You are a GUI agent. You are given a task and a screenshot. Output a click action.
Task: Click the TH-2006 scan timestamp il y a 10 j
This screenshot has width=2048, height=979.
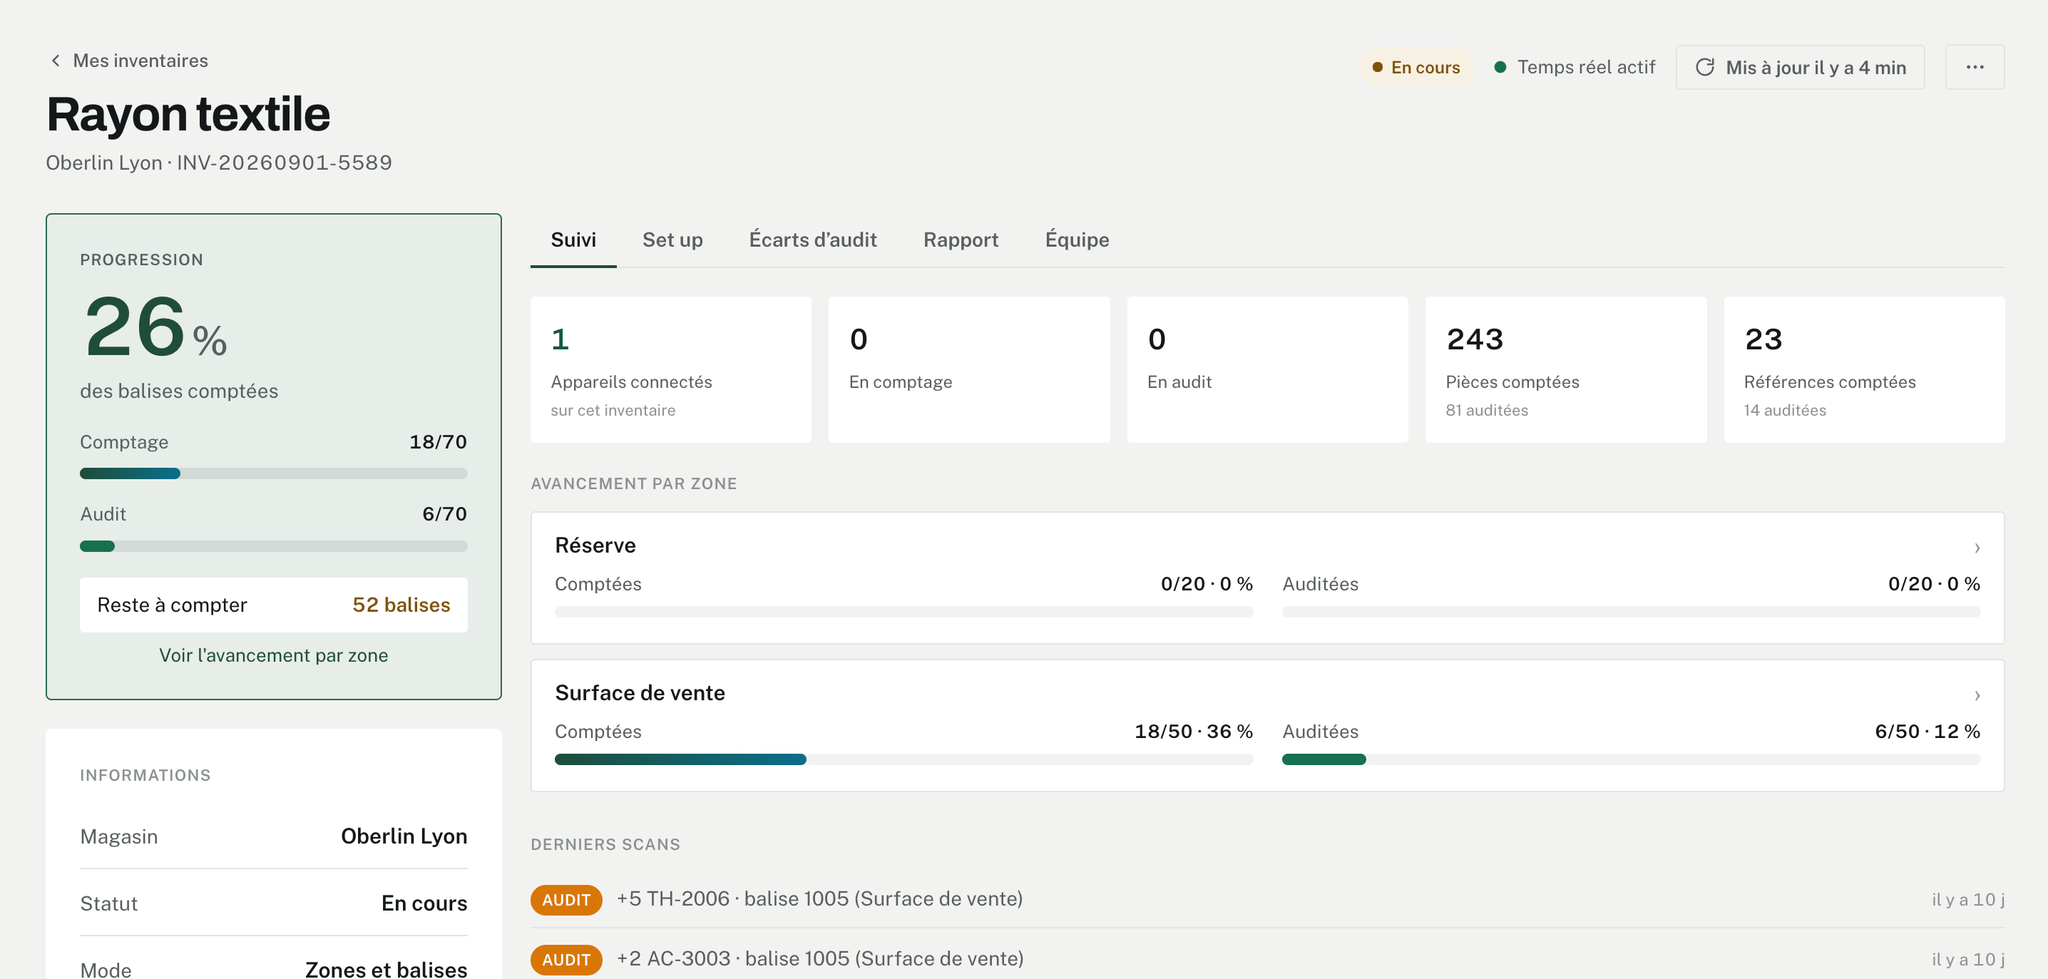(x=1968, y=900)
